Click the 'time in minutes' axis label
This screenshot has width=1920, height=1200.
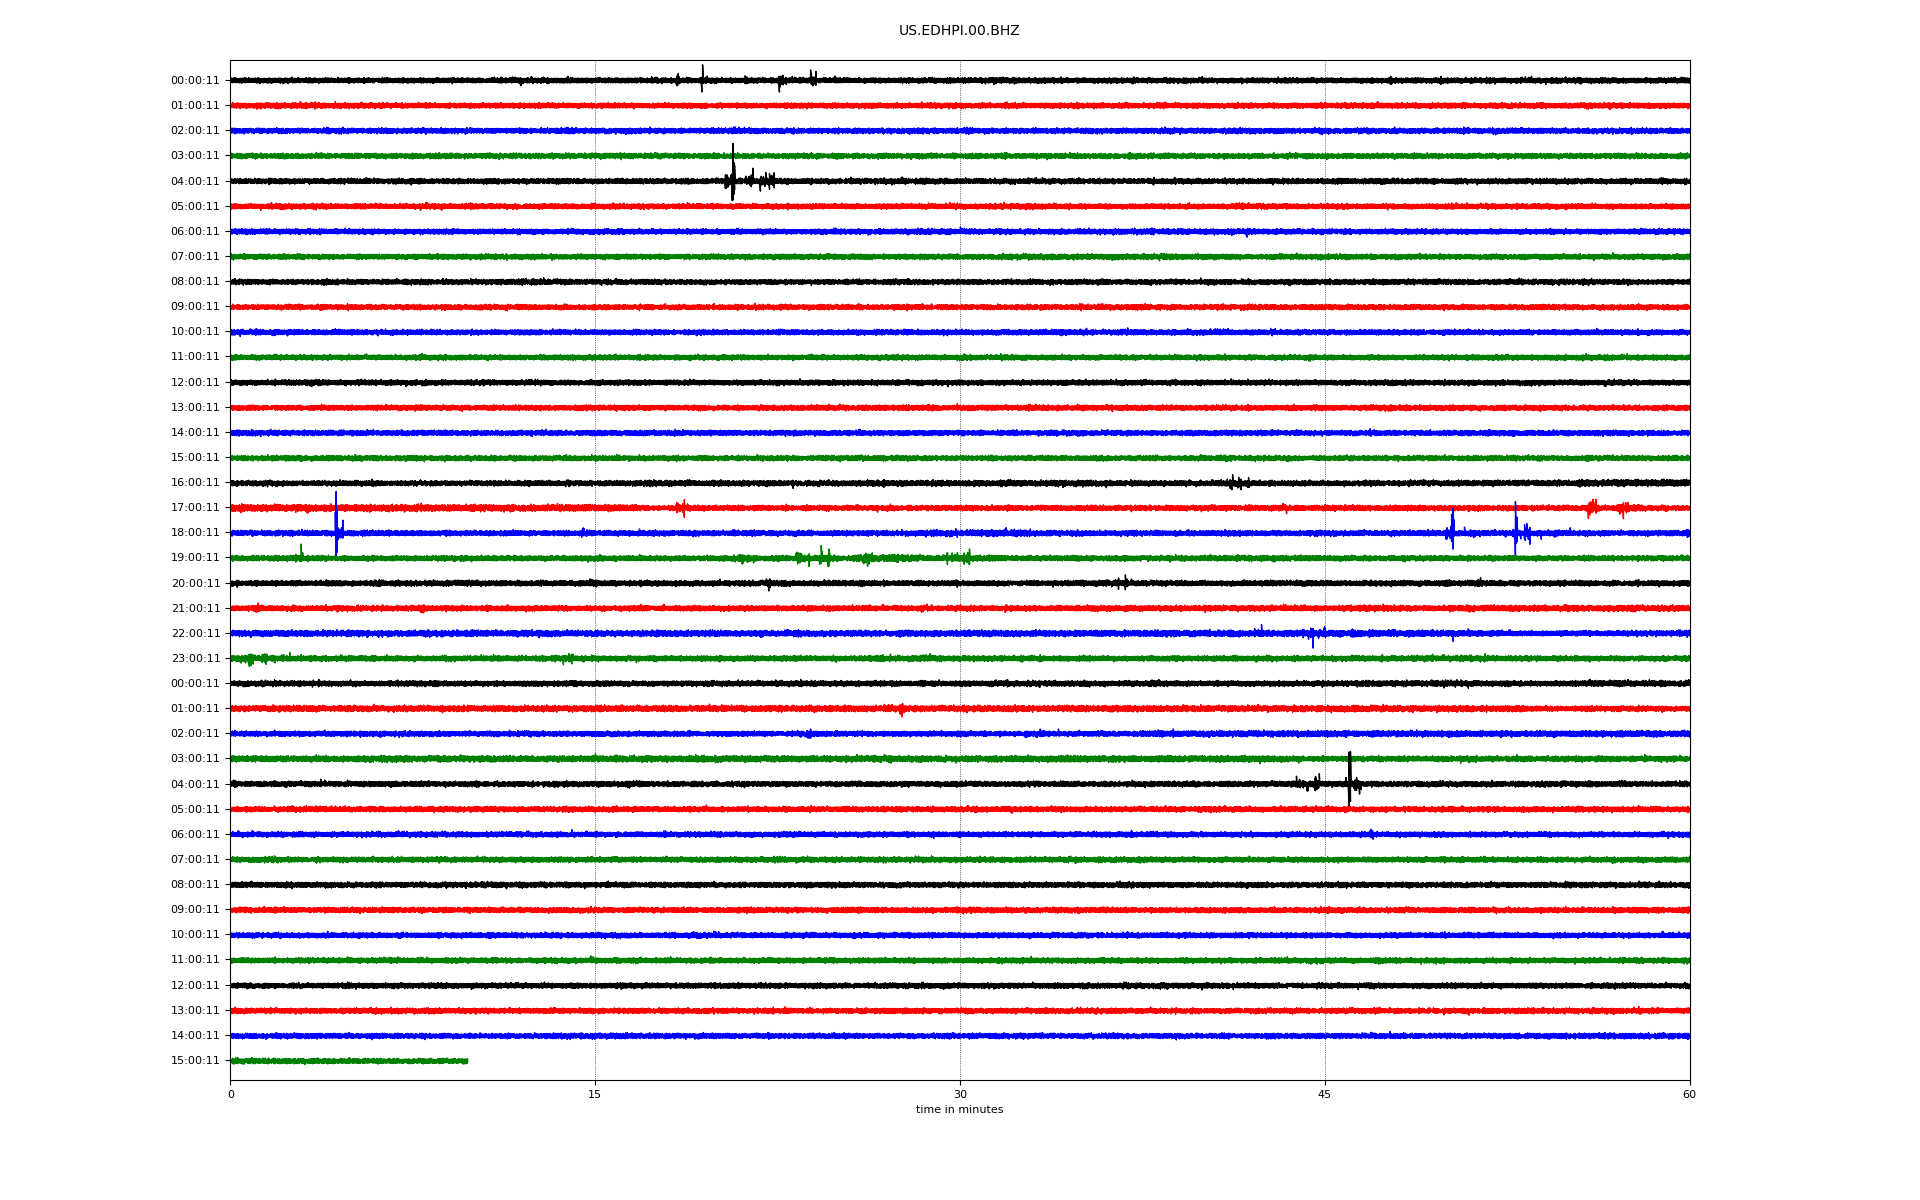[x=958, y=1109]
